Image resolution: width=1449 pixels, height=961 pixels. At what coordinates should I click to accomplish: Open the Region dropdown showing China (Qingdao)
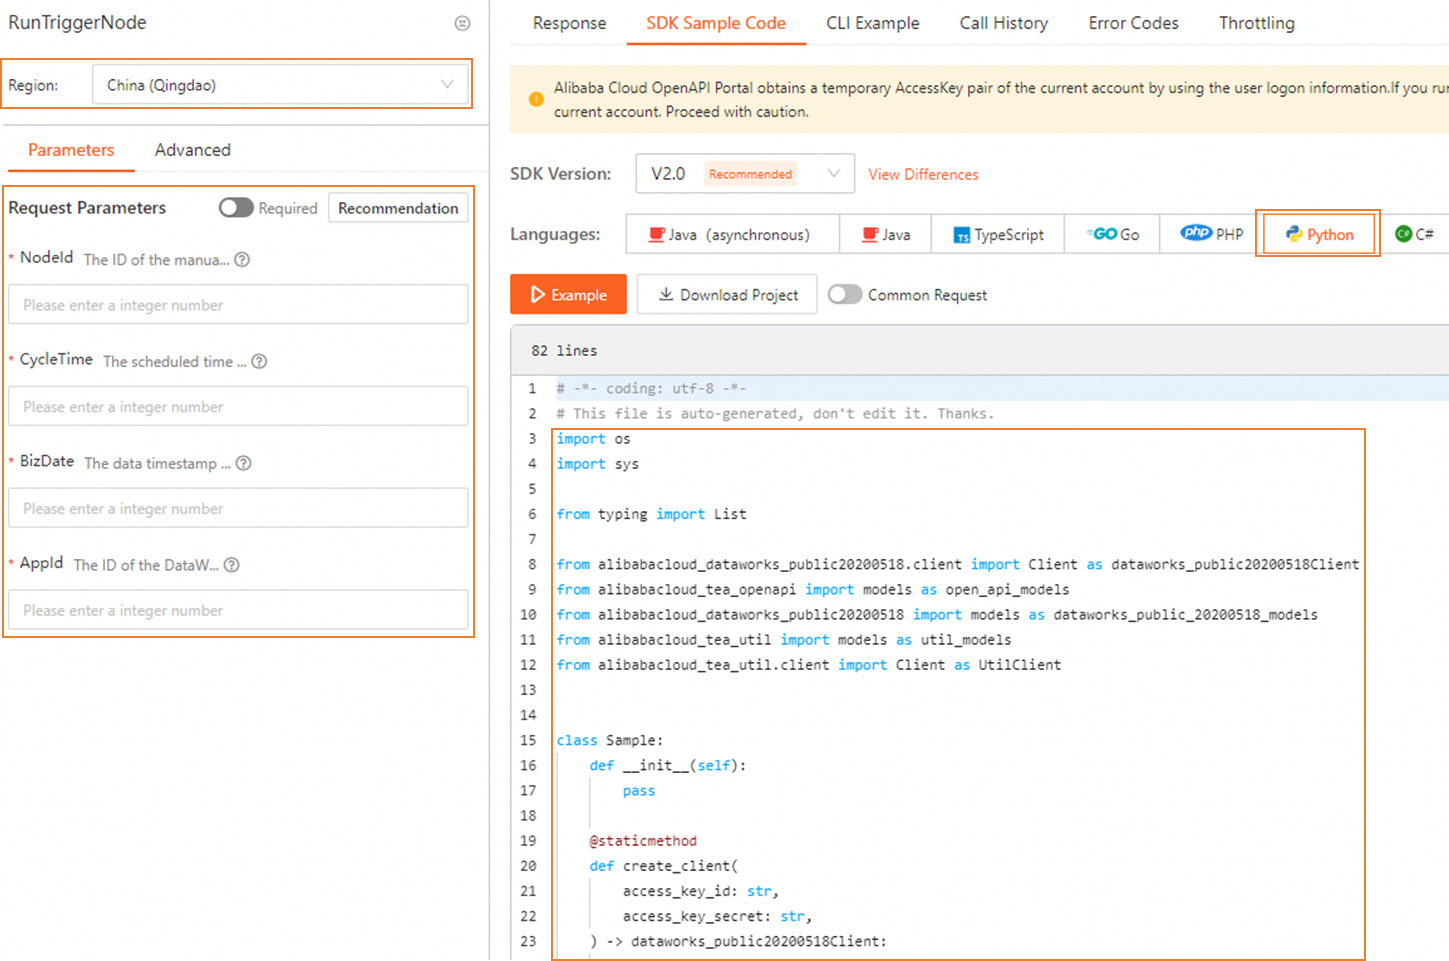(280, 85)
